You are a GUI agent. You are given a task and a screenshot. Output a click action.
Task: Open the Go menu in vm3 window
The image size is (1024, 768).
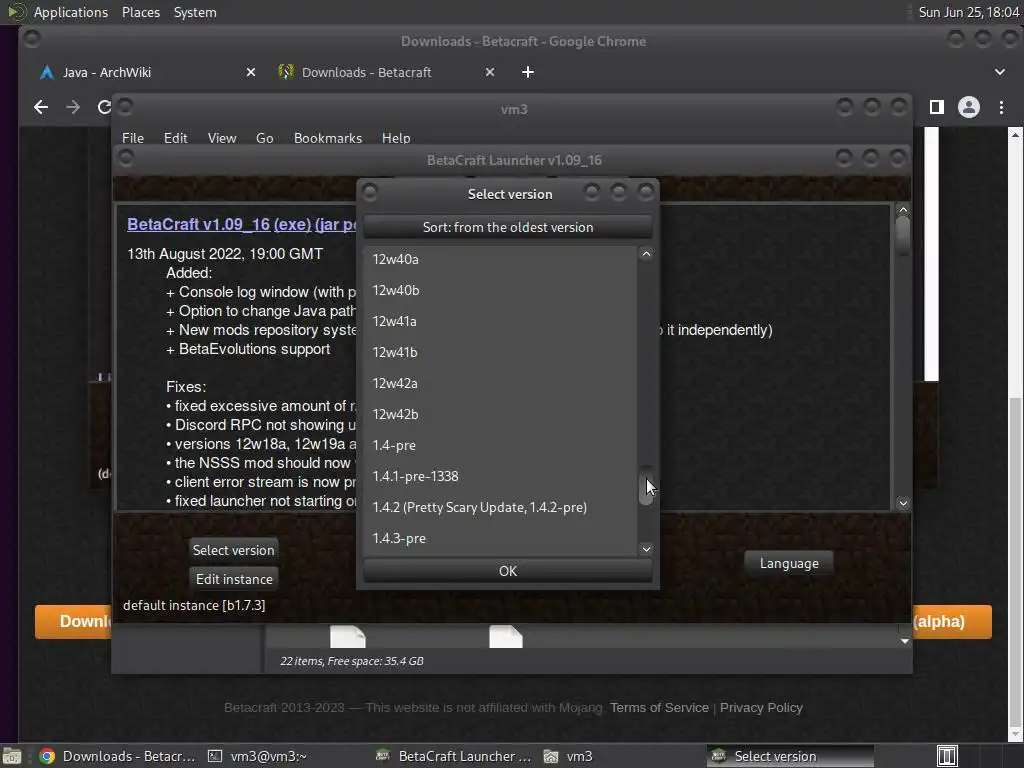tap(264, 138)
